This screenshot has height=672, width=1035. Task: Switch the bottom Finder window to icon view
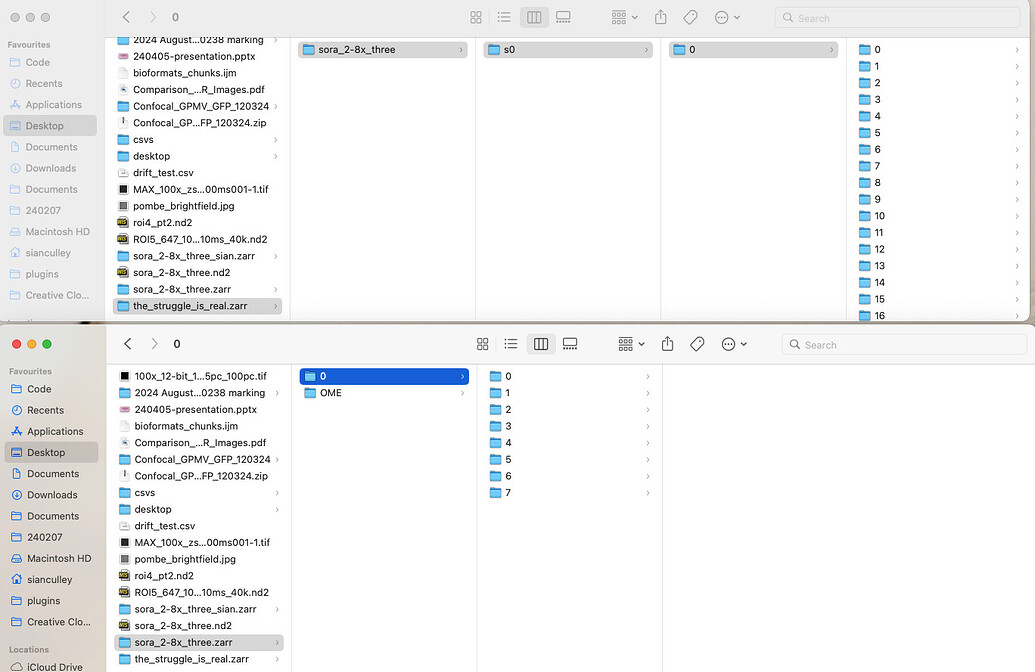(483, 344)
